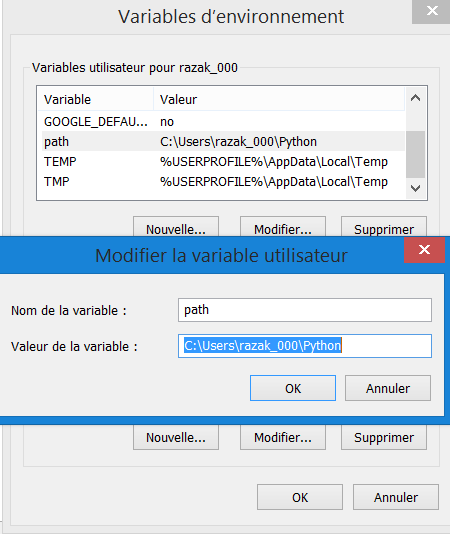Screen dimensions: 450x534
Task: Cancel the edit with the dialog's Annuler button
Action: point(388,388)
